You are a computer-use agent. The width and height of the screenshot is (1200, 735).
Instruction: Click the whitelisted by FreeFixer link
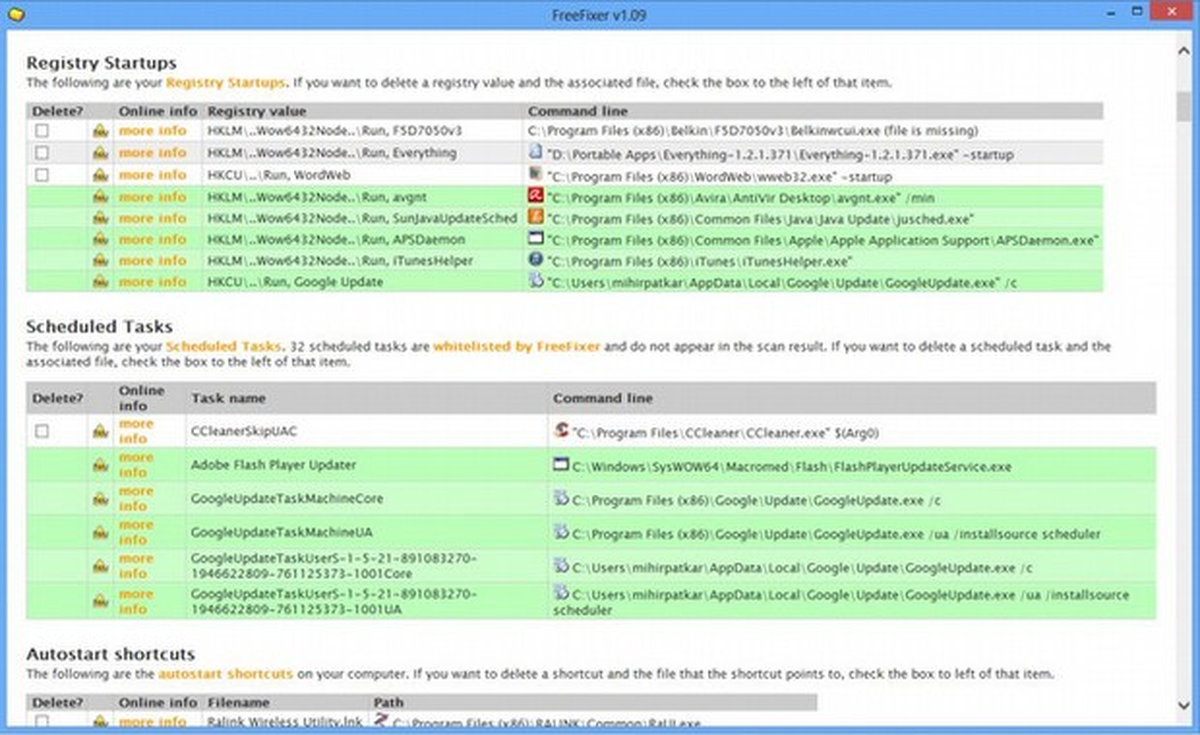516,347
